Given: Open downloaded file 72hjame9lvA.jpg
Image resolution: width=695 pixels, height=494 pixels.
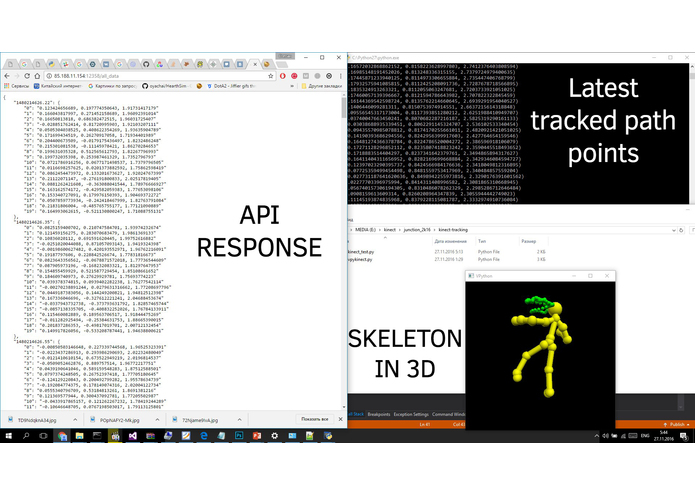Looking at the screenshot, I should tap(200, 420).
